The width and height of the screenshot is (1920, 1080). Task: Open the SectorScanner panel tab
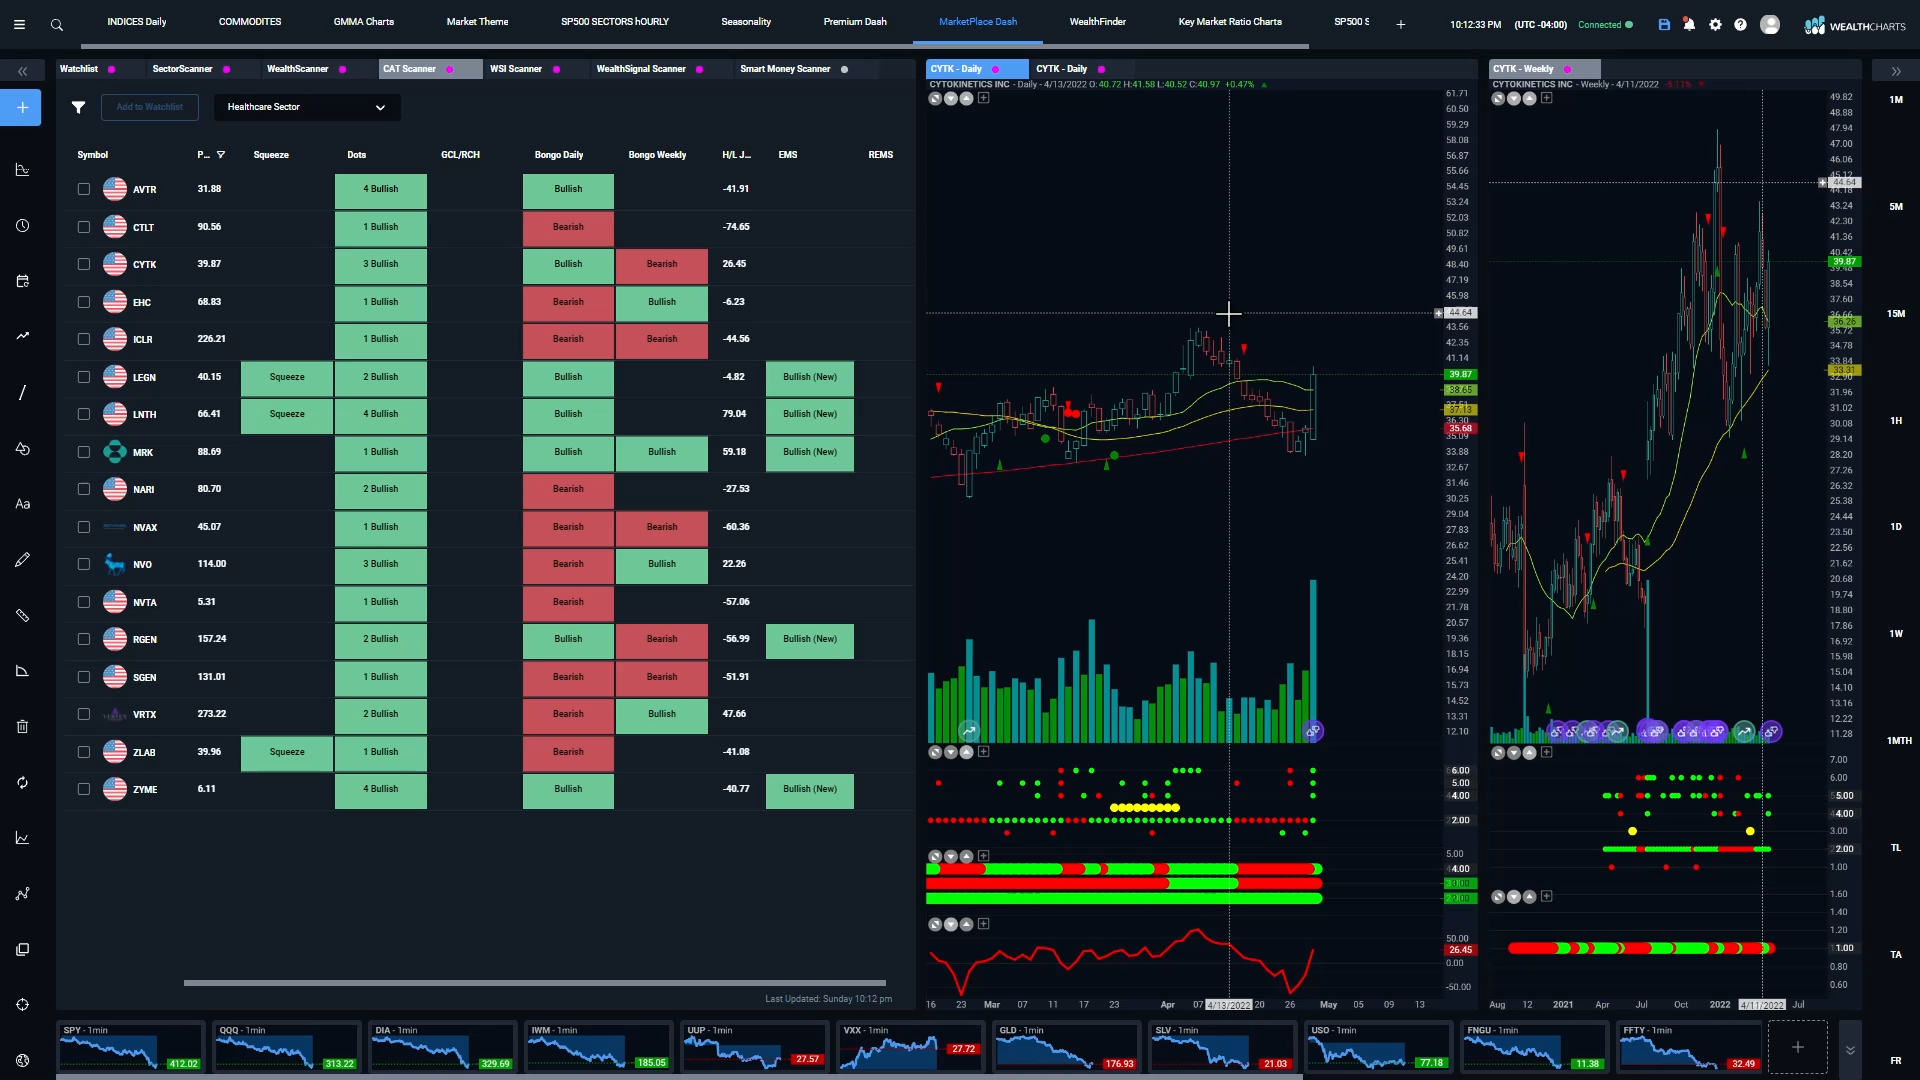coord(182,69)
